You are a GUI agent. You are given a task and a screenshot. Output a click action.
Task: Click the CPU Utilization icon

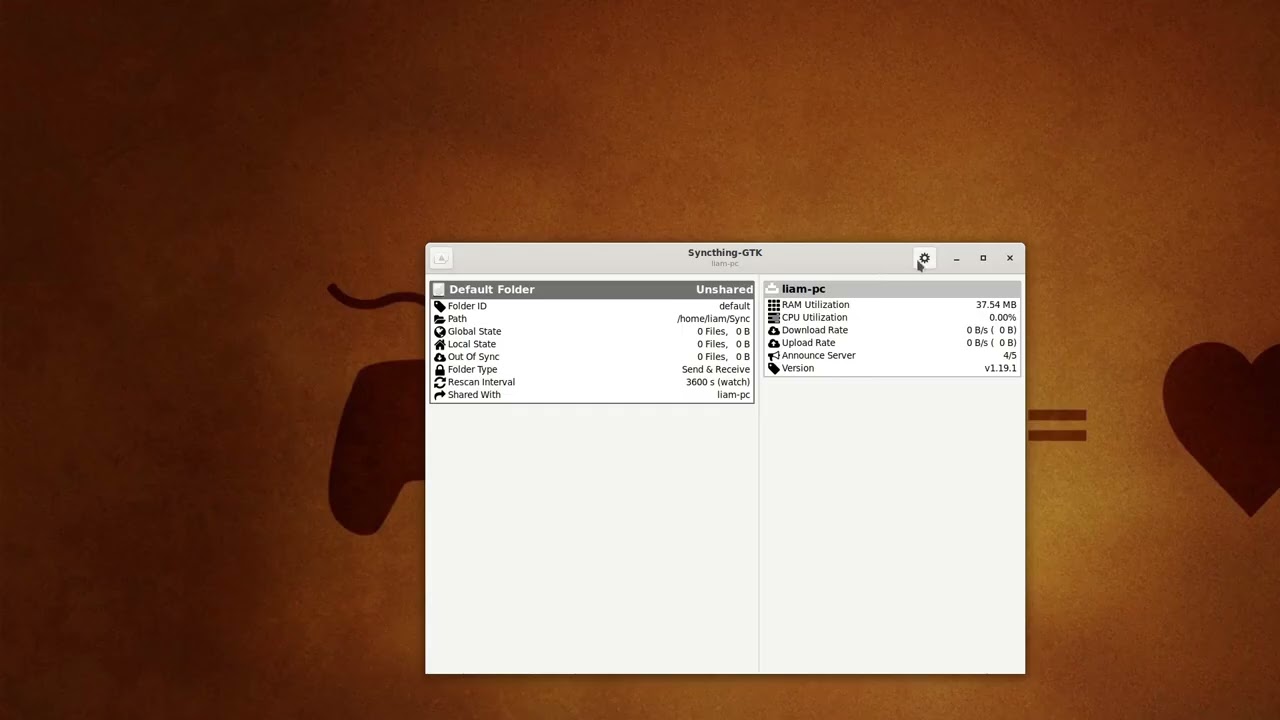coord(773,318)
